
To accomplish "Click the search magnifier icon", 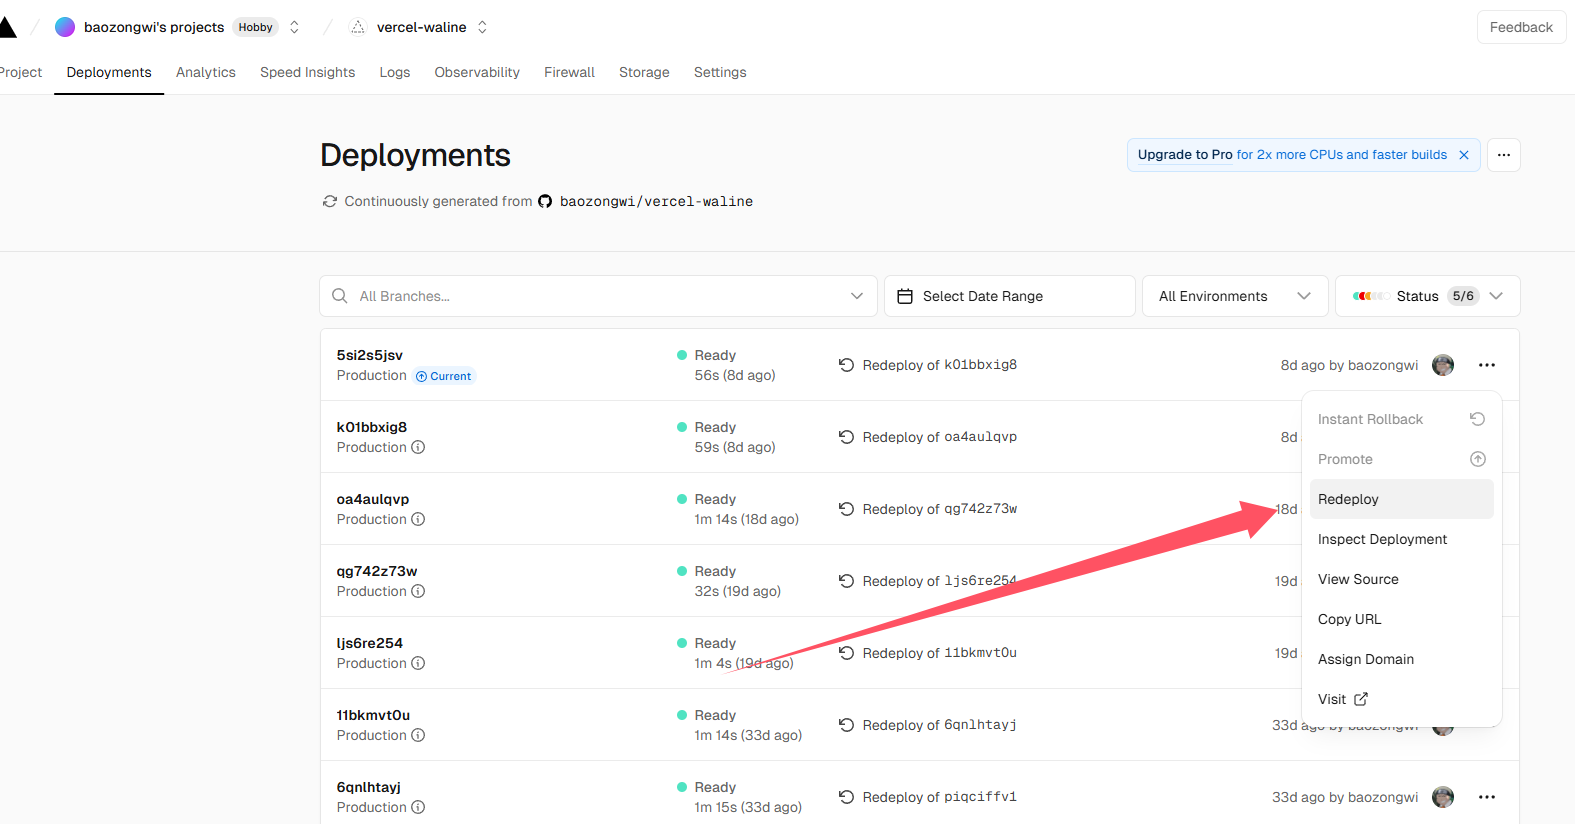I will pyautogui.click(x=340, y=296).
